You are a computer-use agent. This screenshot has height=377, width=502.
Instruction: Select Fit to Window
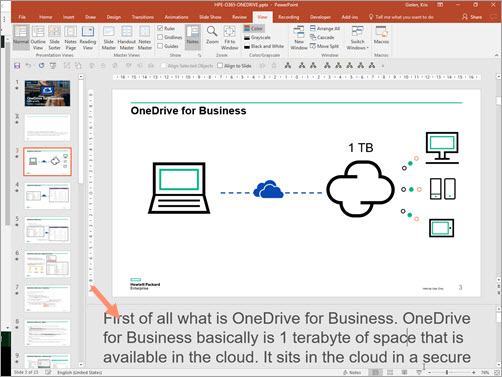[x=230, y=38]
